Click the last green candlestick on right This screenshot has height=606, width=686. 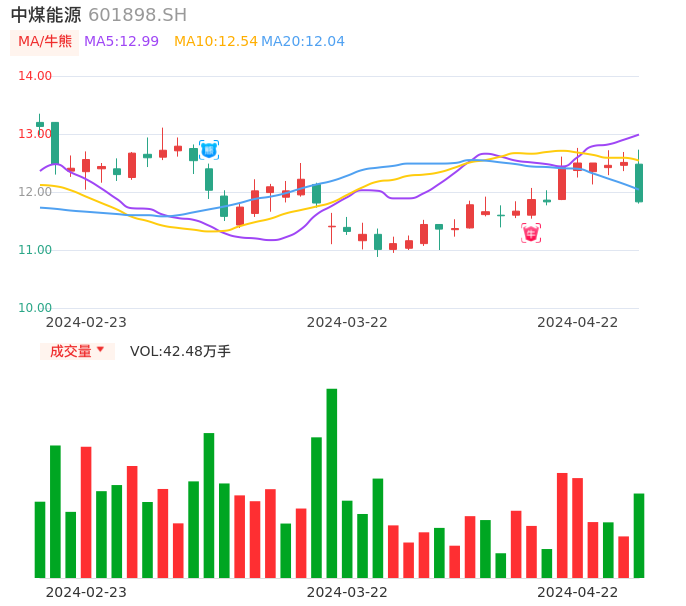639,183
